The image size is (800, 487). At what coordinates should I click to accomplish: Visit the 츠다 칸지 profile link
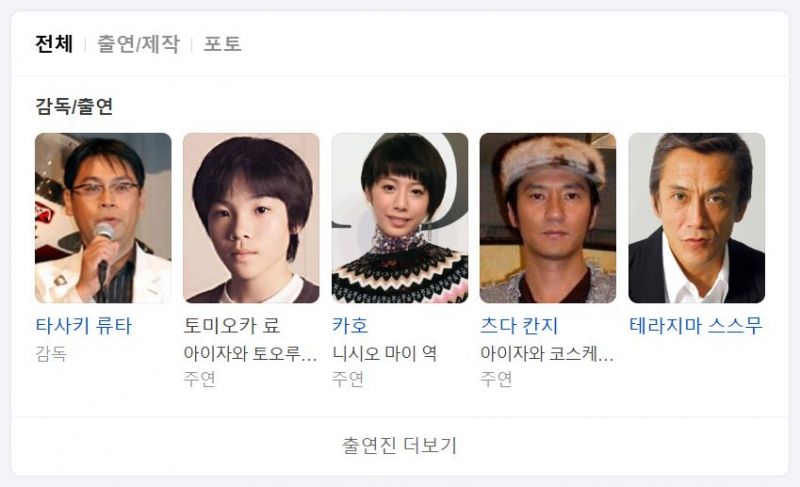pyautogui.click(x=519, y=326)
